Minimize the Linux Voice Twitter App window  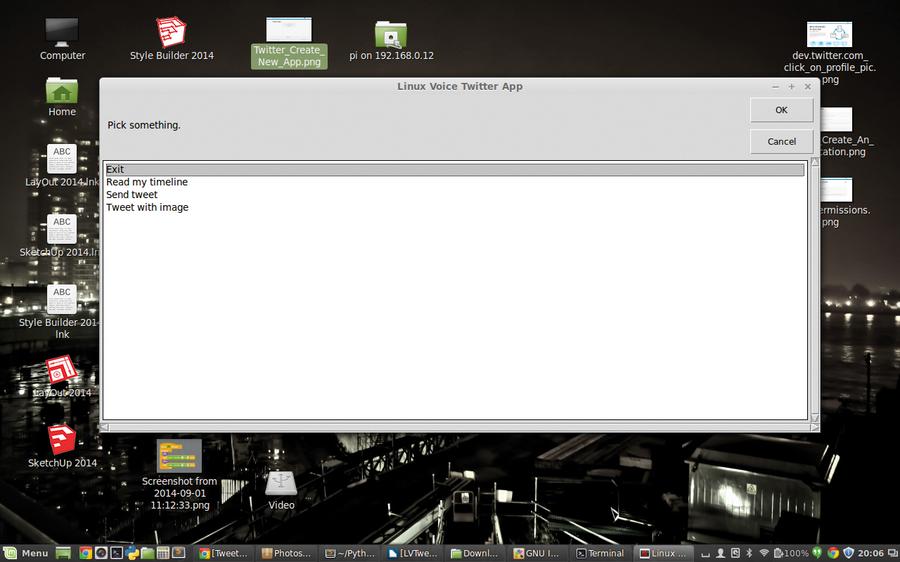click(x=775, y=87)
